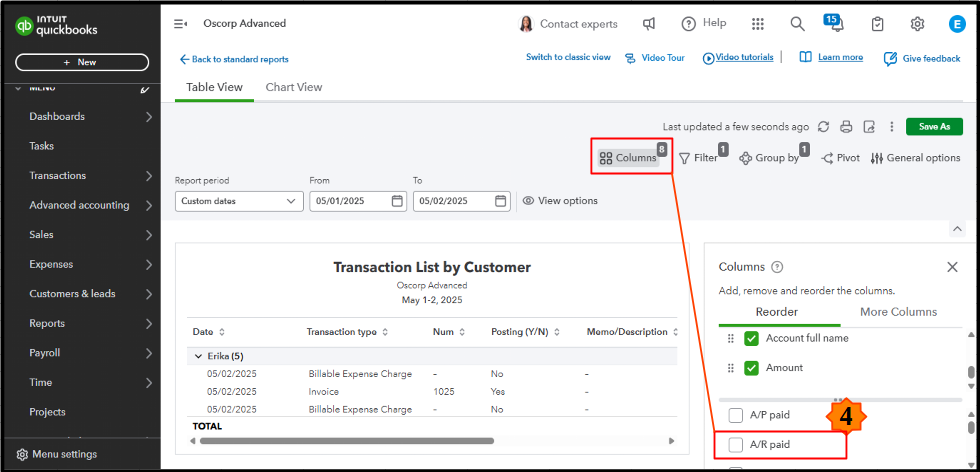
Task: Open the settings gear icon
Action: 917,24
